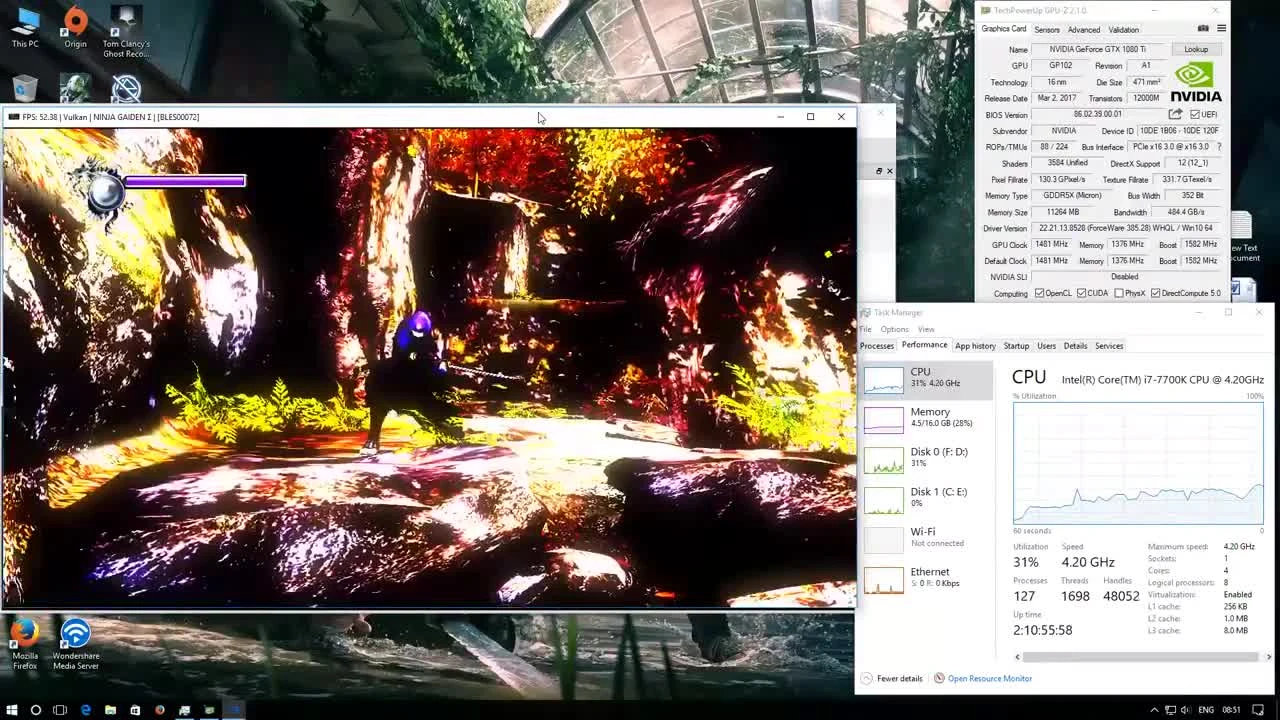Screen dimensions: 1280x720
Task: Start render test via Bus Interface question mark
Action: (1218, 147)
